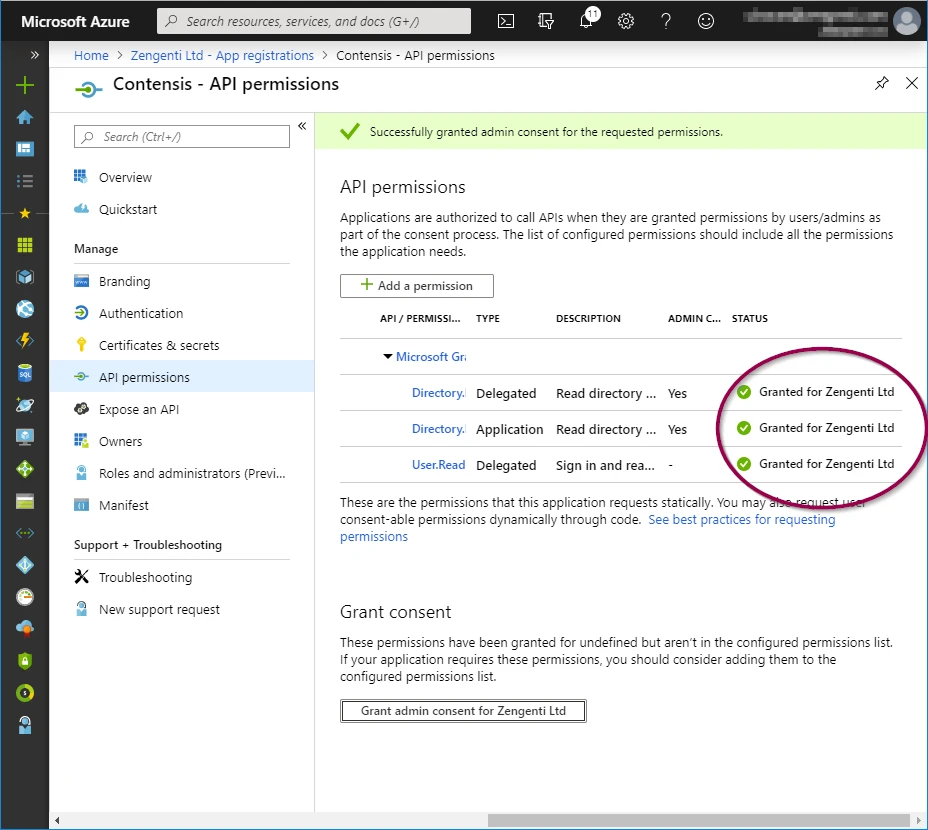Click Grant admin consent for Zengenti Ltd
This screenshot has height=830, width=928.
(462, 711)
